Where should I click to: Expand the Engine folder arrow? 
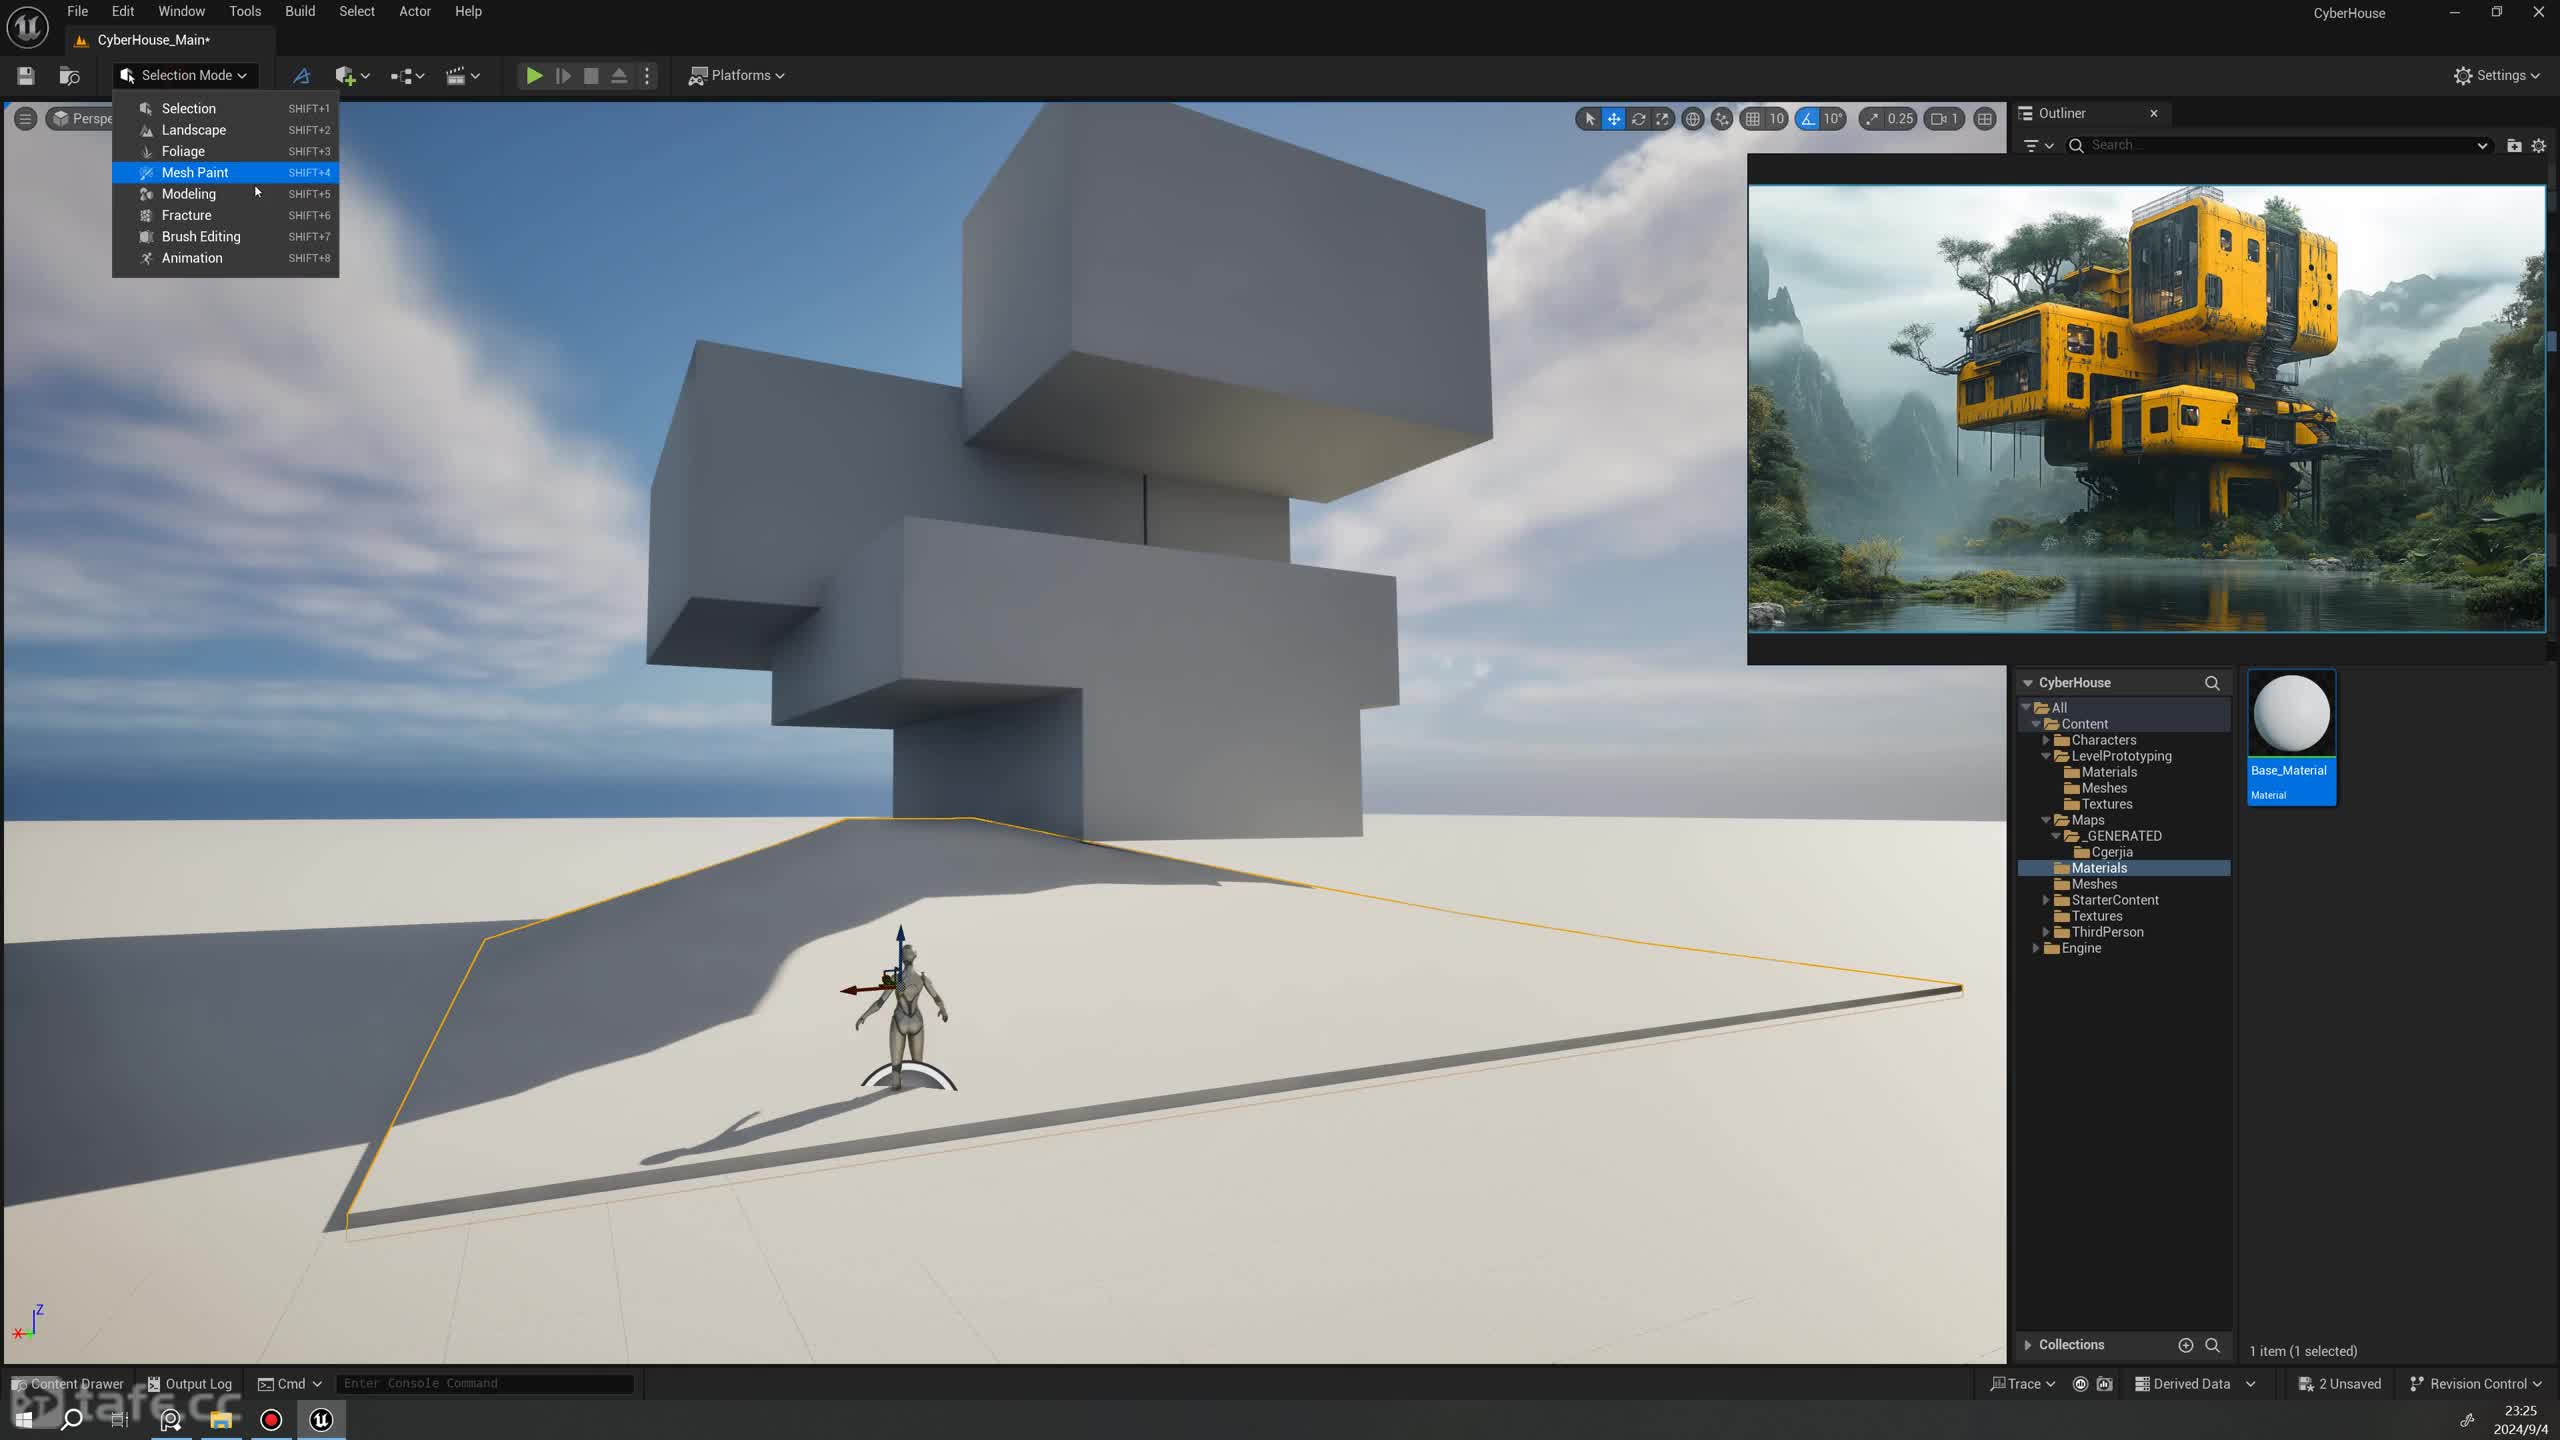click(2036, 948)
